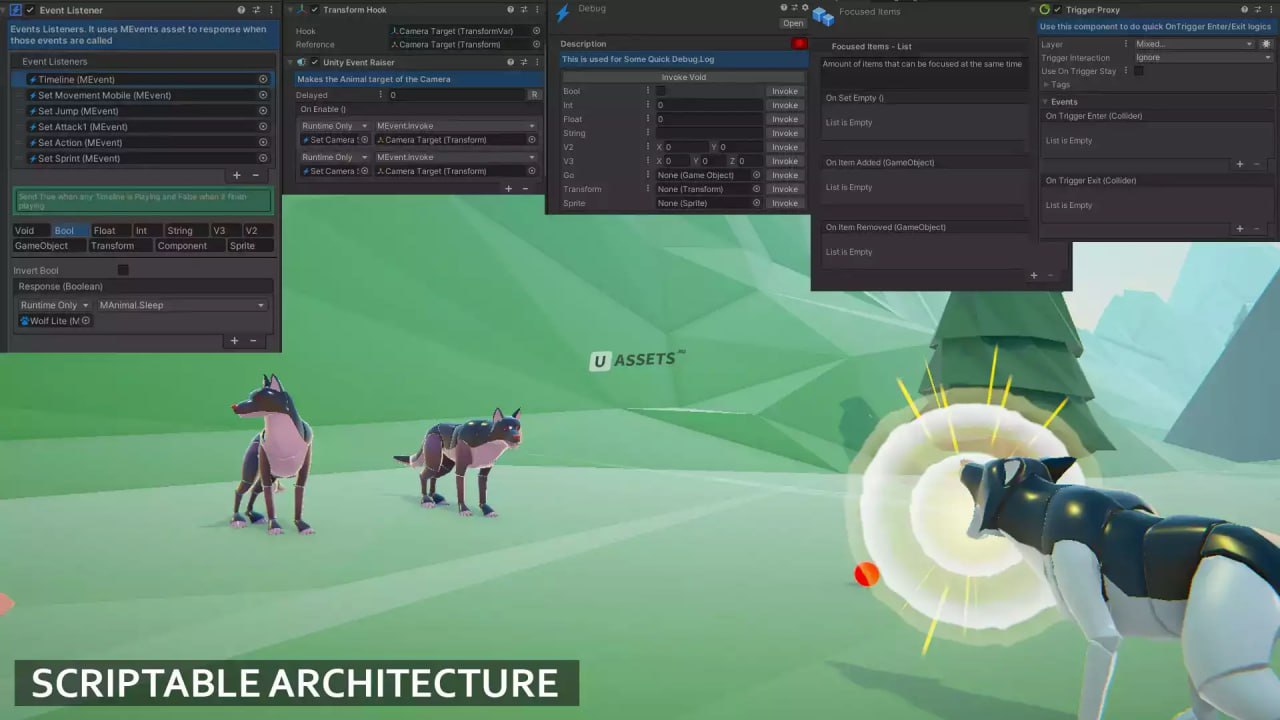The width and height of the screenshot is (1280, 720).
Task: Enable the Invert Bool checkbox
Action: pos(123,270)
